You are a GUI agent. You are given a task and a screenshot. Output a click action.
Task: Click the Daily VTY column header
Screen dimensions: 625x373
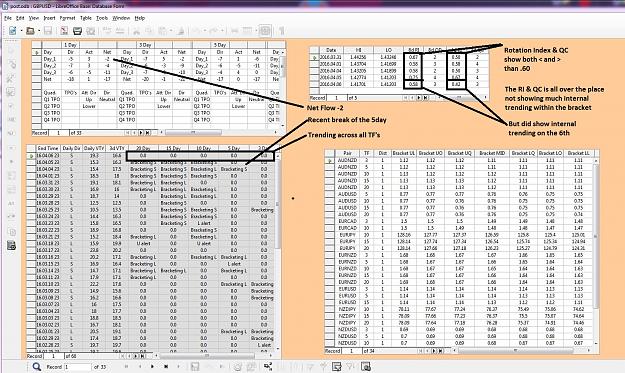(94, 148)
